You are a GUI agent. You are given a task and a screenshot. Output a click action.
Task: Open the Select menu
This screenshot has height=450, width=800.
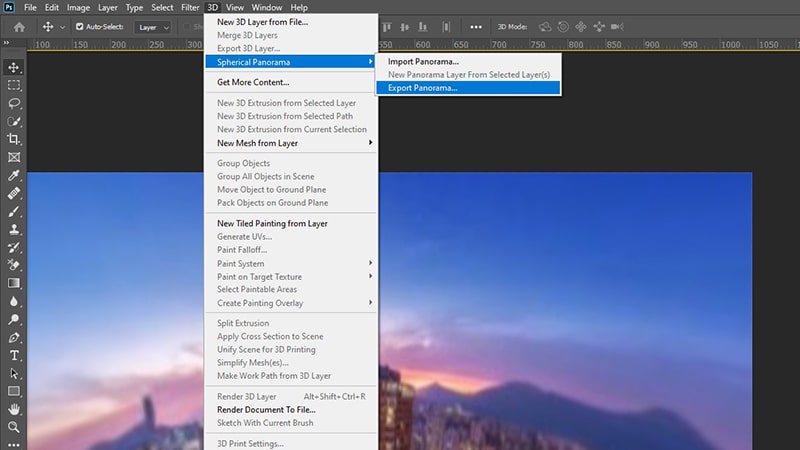pyautogui.click(x=162, y=7)
